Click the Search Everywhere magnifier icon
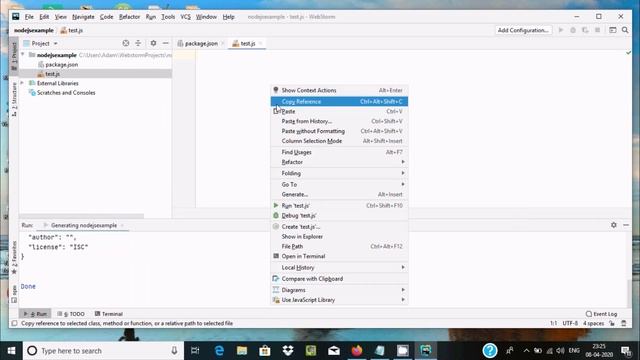The width and height of the screenshot is (640, 360). 625,30
